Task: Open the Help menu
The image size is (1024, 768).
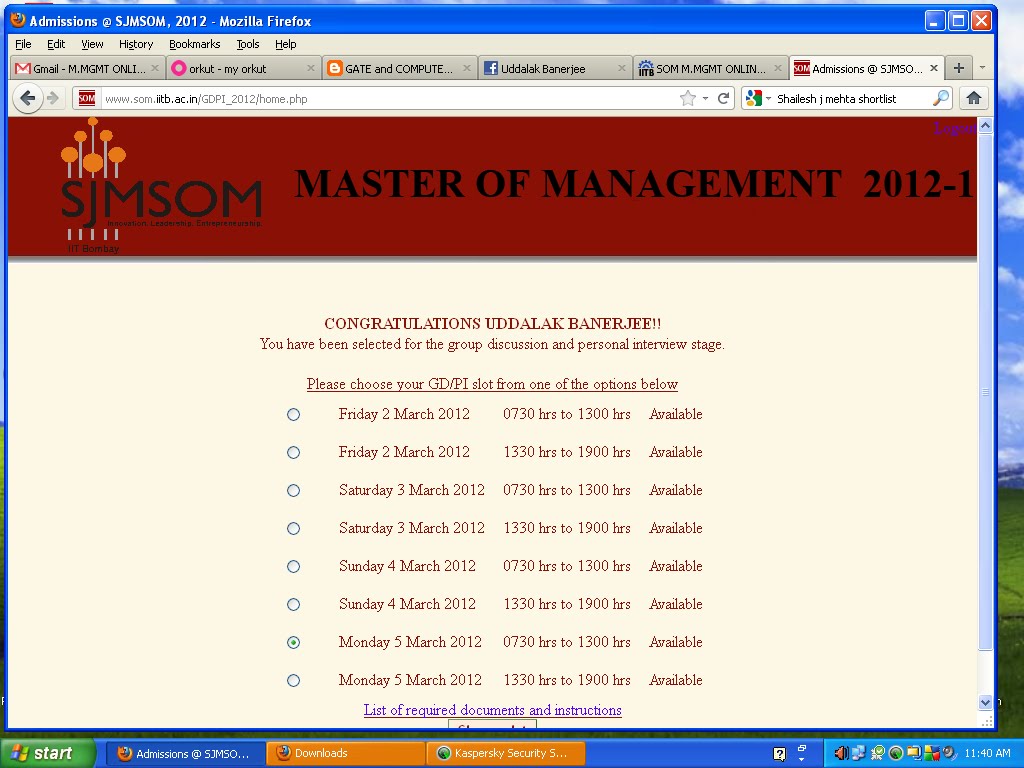Action: pos(285,44)
